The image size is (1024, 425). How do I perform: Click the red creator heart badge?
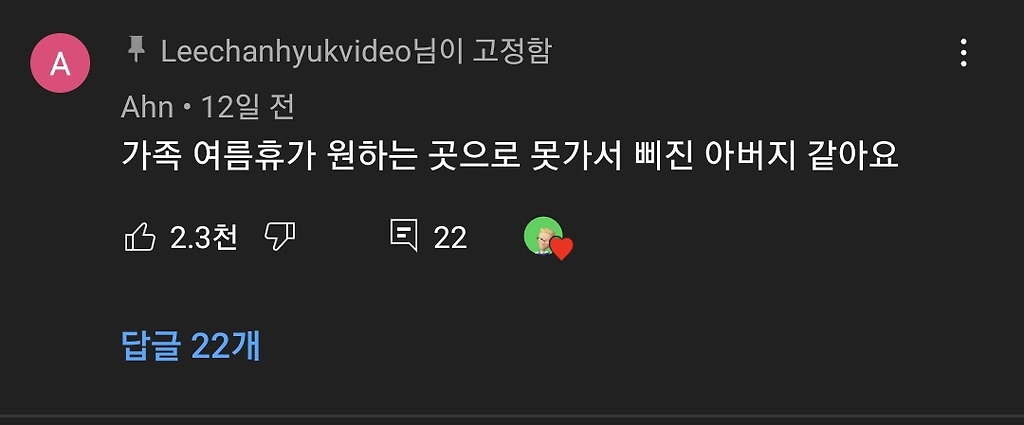tap(561, 248)
